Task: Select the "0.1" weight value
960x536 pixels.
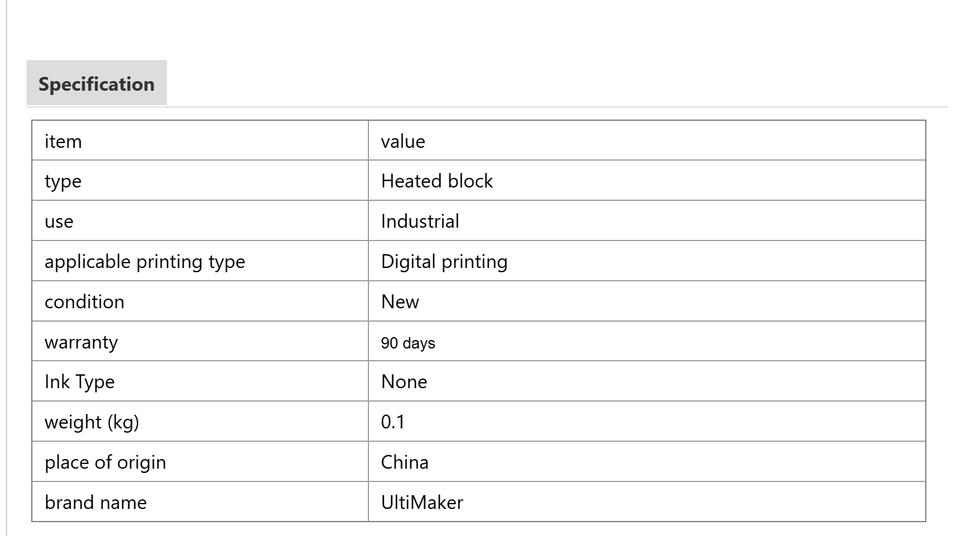Action: tap(393, 422)
